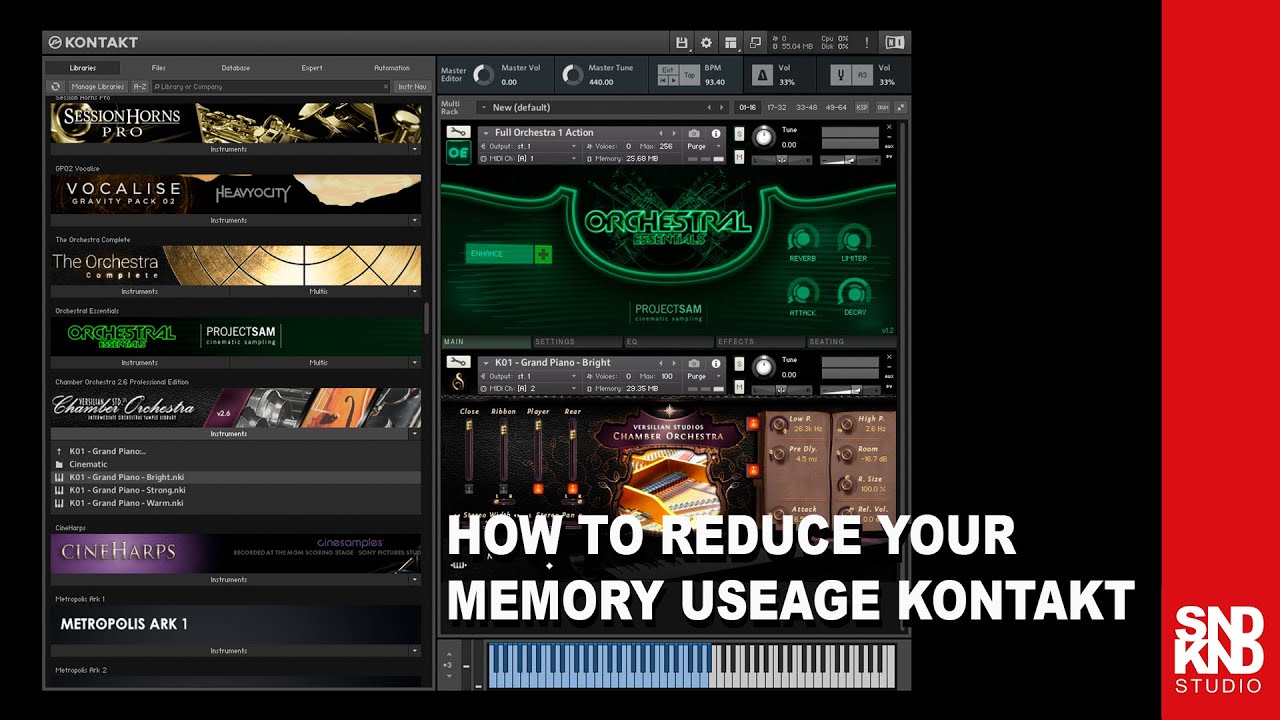Image resolution: width=1280 pixels, height=720 pixels.
Task: Switch to the Expert tab
Action: tap(312, 68)
